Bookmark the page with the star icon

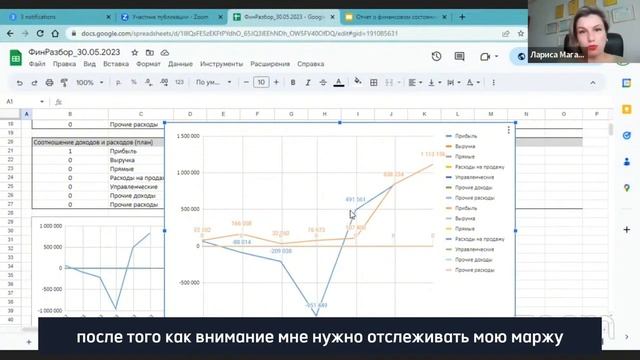point(520,33)
